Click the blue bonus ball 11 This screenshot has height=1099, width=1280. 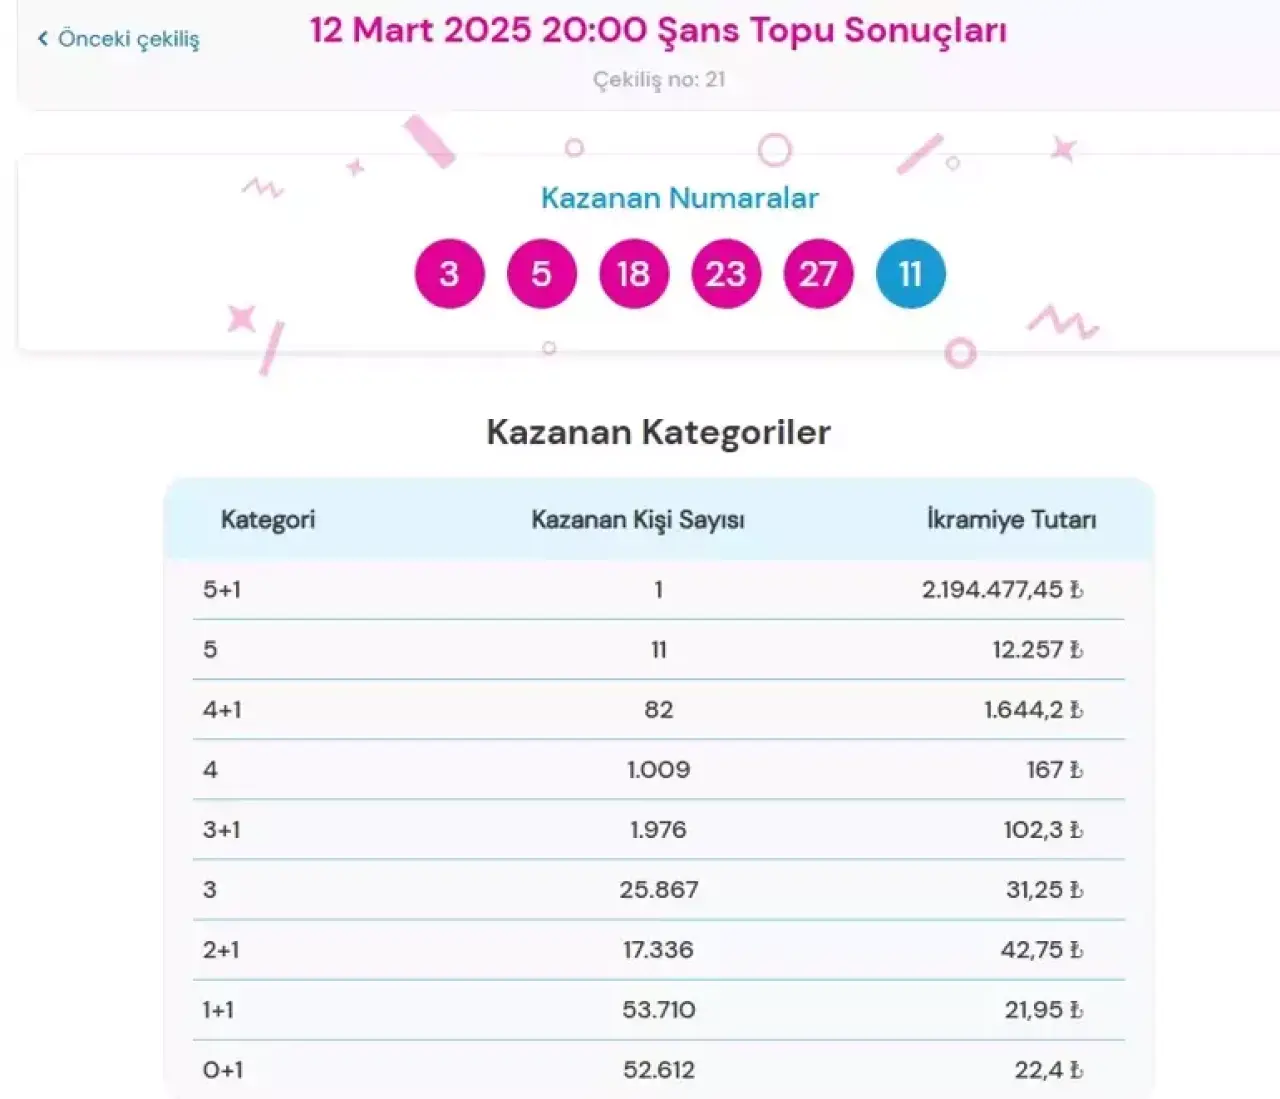coord(910,274)
